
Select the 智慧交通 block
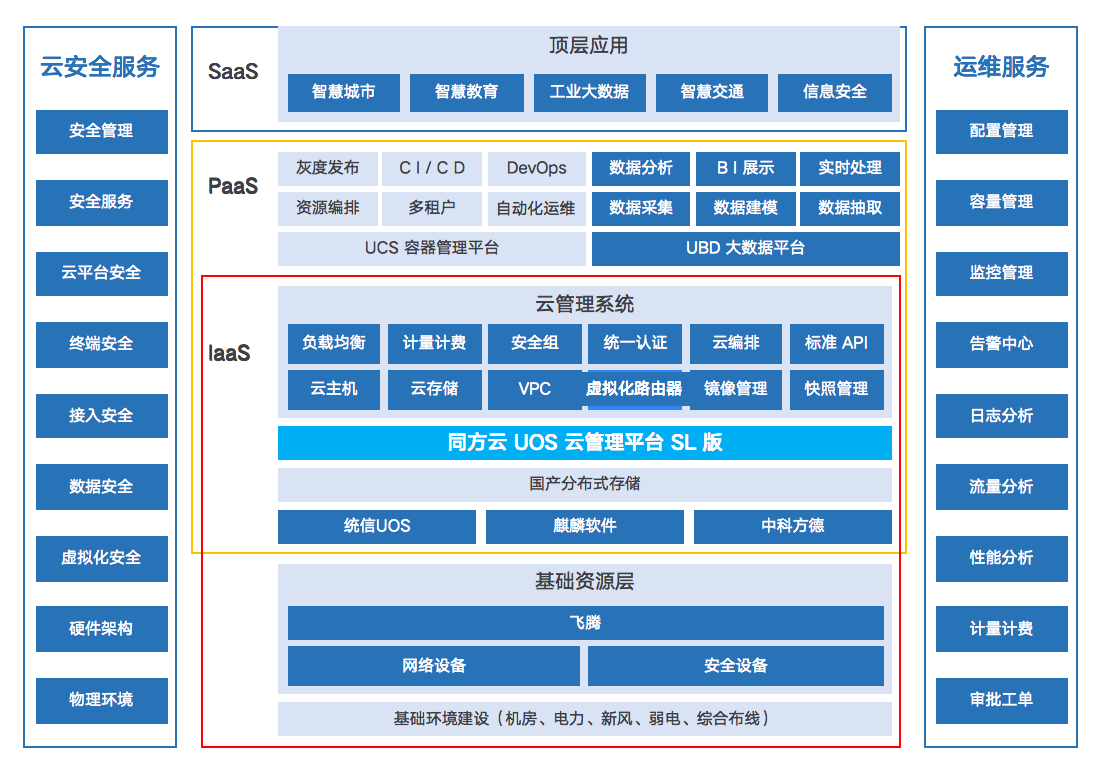click(712, 92)
